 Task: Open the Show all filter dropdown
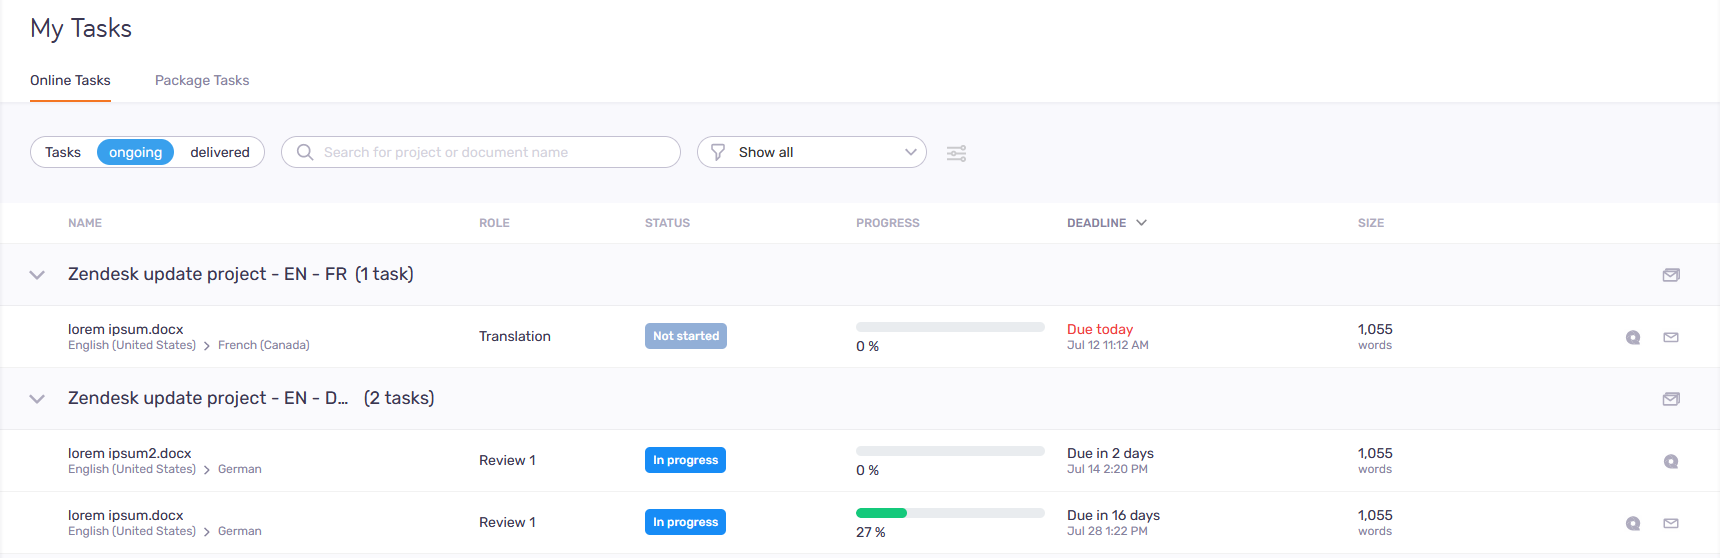[811, 152]
